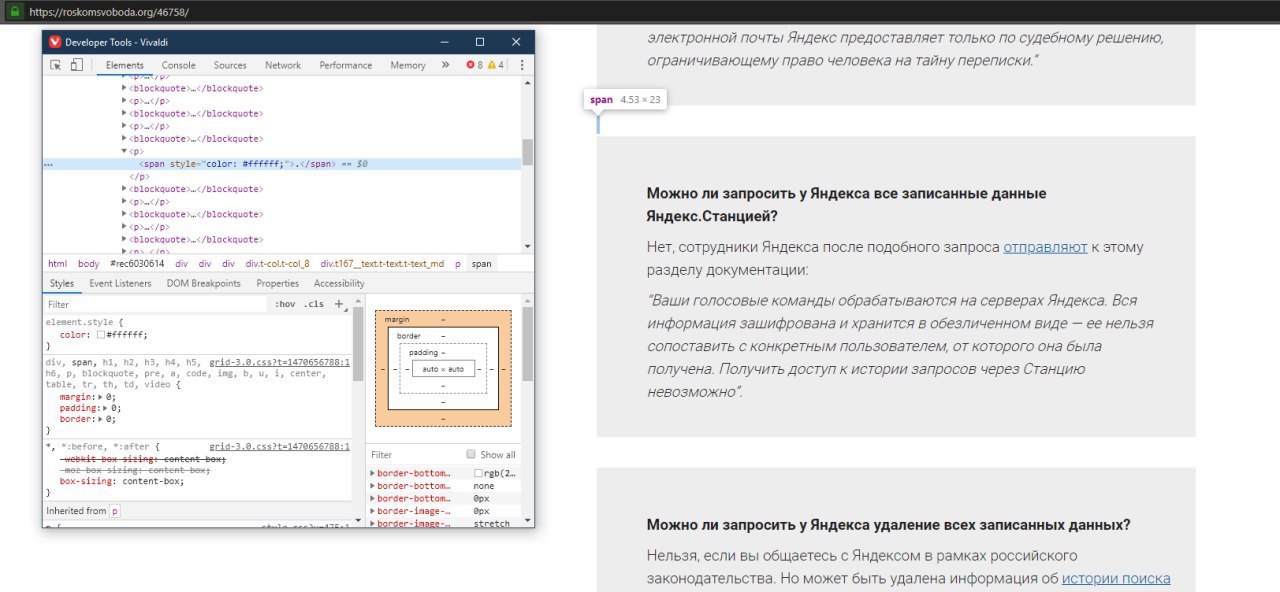
Task: Select the span breadcrumb item
Action: pos(482,264)
